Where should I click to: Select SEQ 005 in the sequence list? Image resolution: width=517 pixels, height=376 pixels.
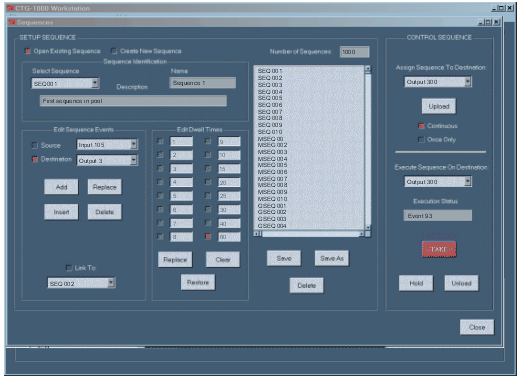point(270,98)
